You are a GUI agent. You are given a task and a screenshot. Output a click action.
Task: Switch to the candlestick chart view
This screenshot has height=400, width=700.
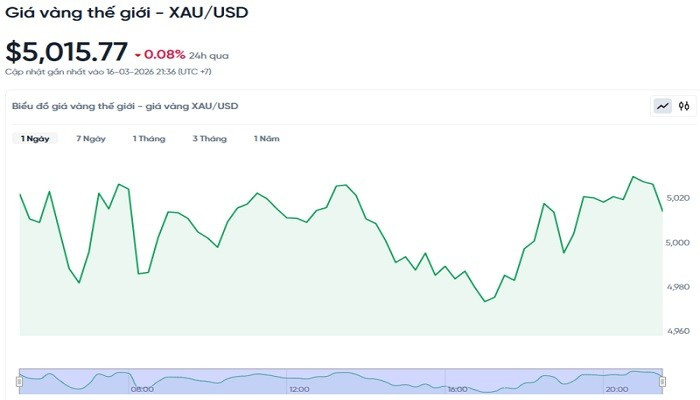(x=684, y=105)
